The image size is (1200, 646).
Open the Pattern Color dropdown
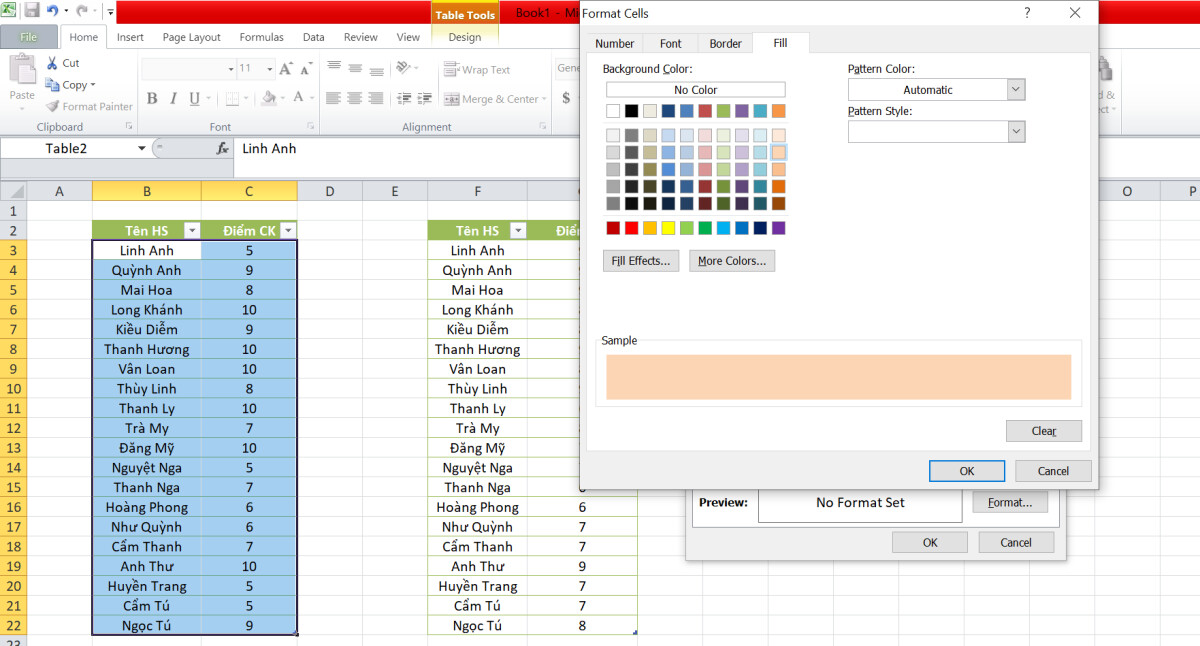[1015, 89]
